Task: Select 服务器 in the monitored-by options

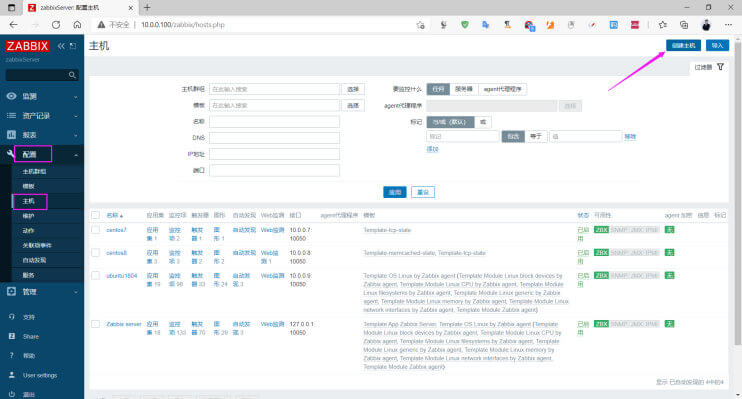Action: coord(464,89)
